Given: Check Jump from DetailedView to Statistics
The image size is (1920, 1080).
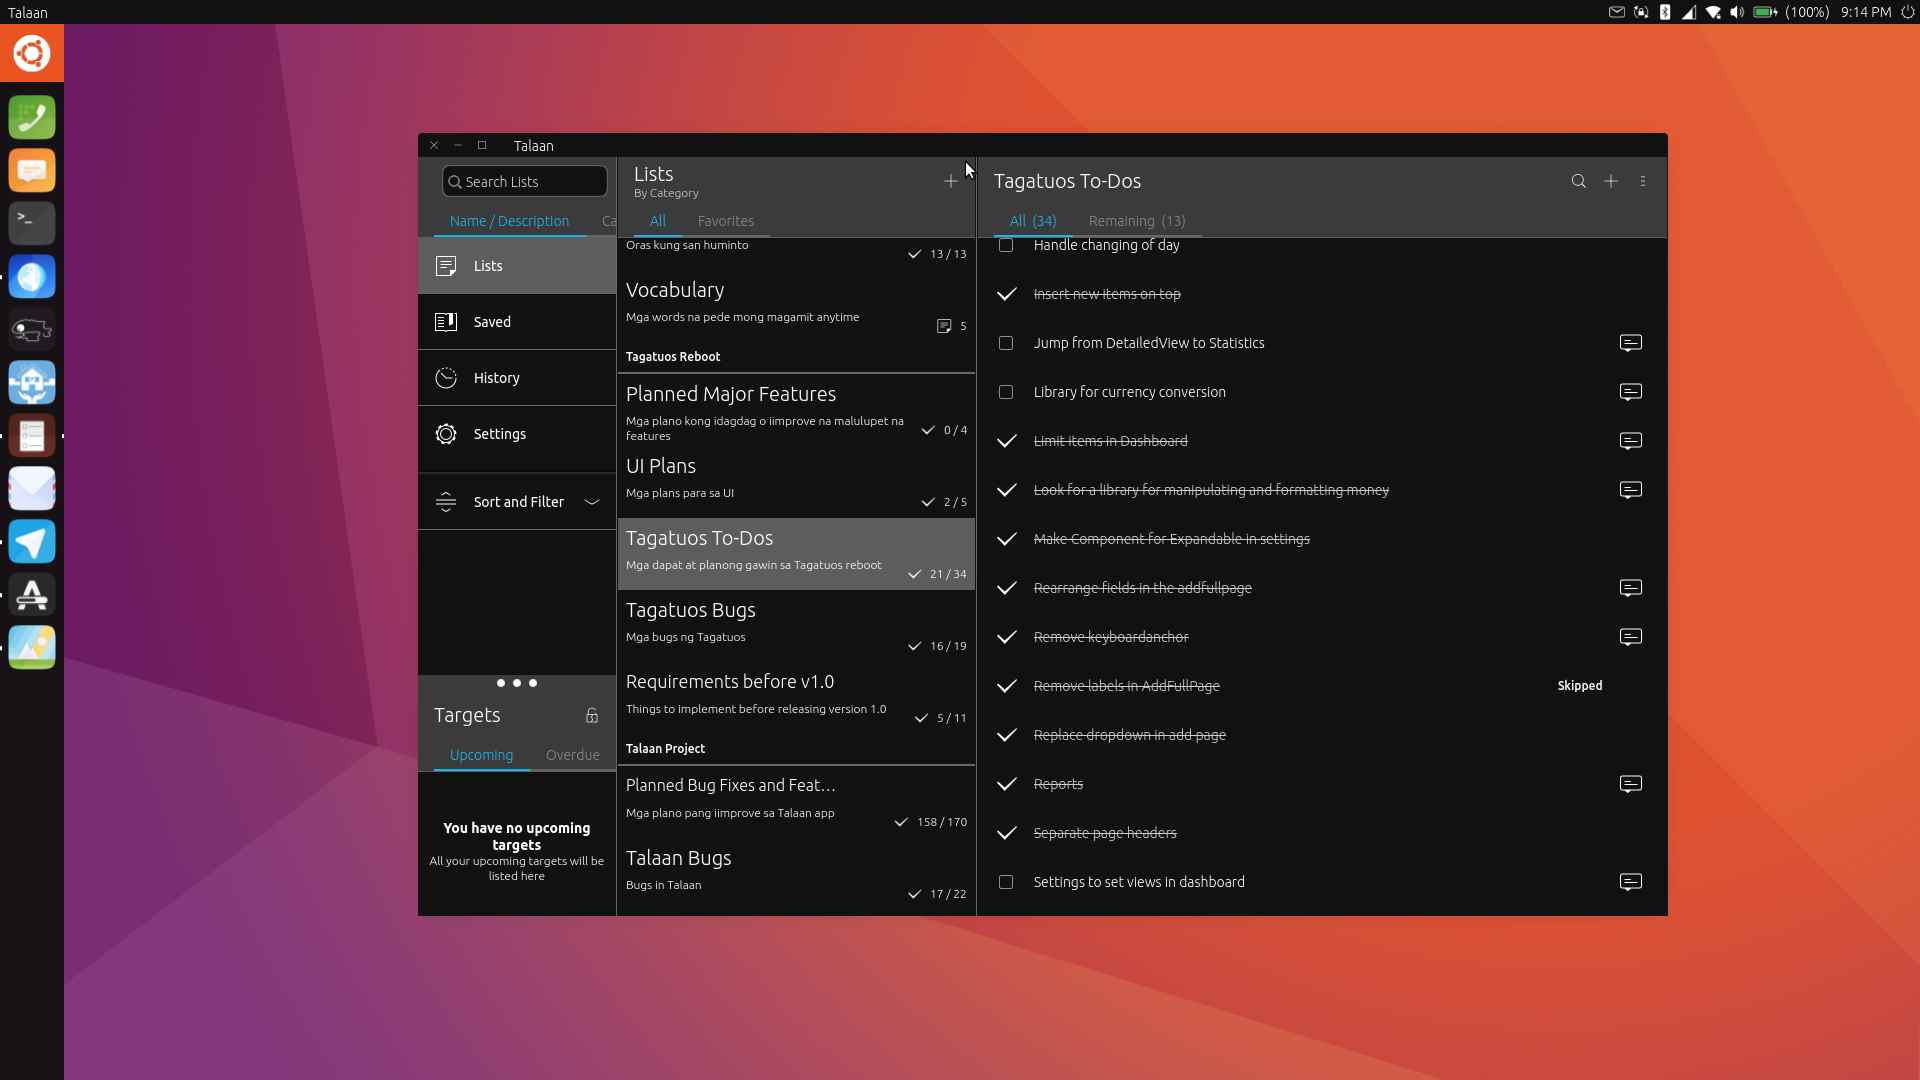Looking at the screenshot, I should click(1006, 343).
